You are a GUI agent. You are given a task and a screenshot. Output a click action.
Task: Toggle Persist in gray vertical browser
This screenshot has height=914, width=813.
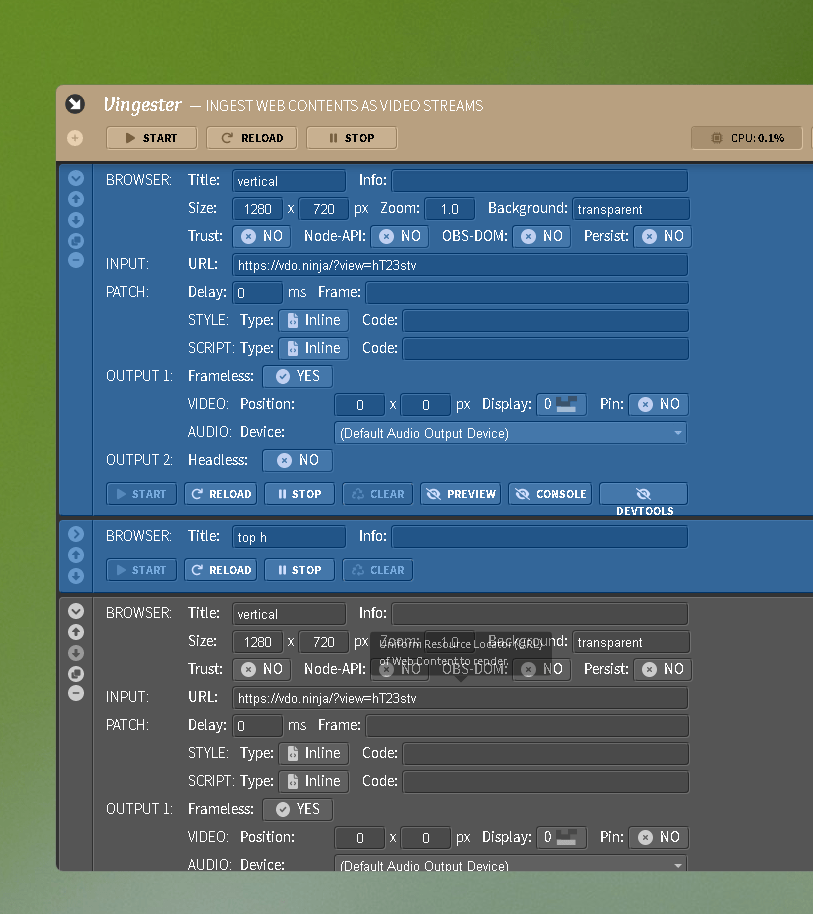click(x=662, y=669)
